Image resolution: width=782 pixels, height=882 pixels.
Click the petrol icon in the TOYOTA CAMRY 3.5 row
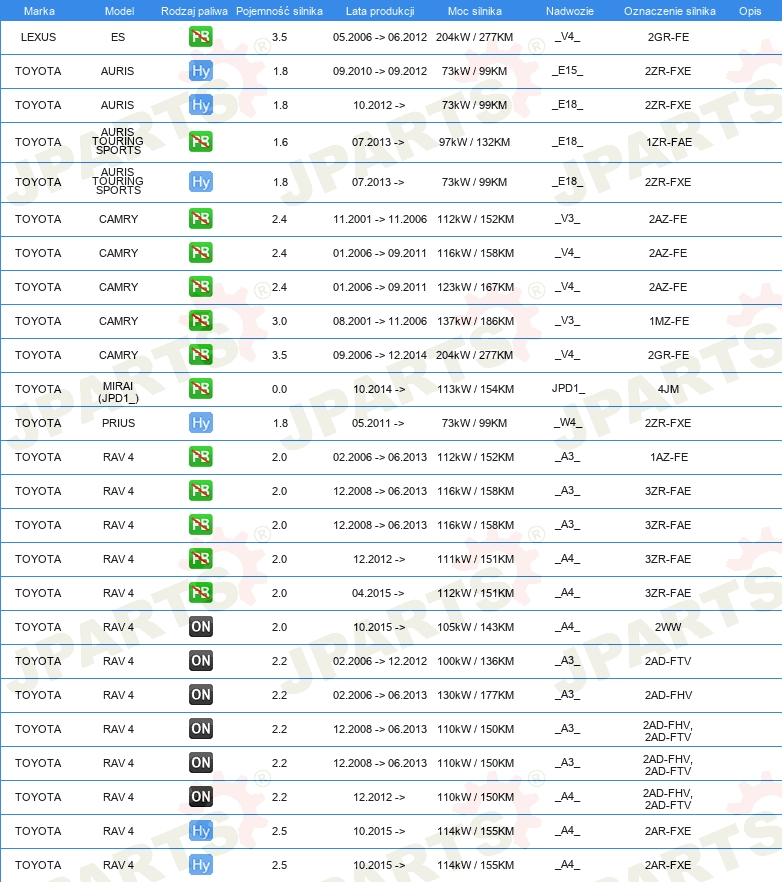click(x=201, y=355)
